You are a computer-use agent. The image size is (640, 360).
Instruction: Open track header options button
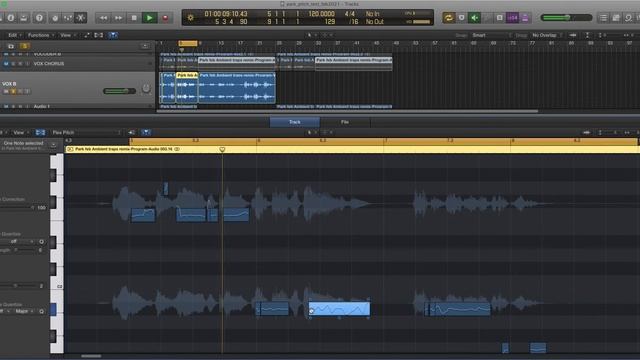tap(145, 46)
